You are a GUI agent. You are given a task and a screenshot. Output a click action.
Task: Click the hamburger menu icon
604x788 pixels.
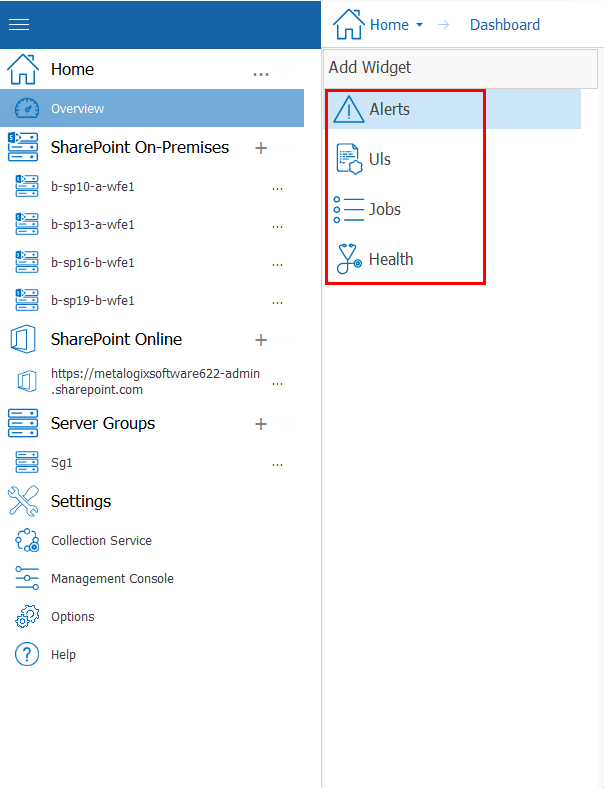pyautogui.click(x=19, y=24)
